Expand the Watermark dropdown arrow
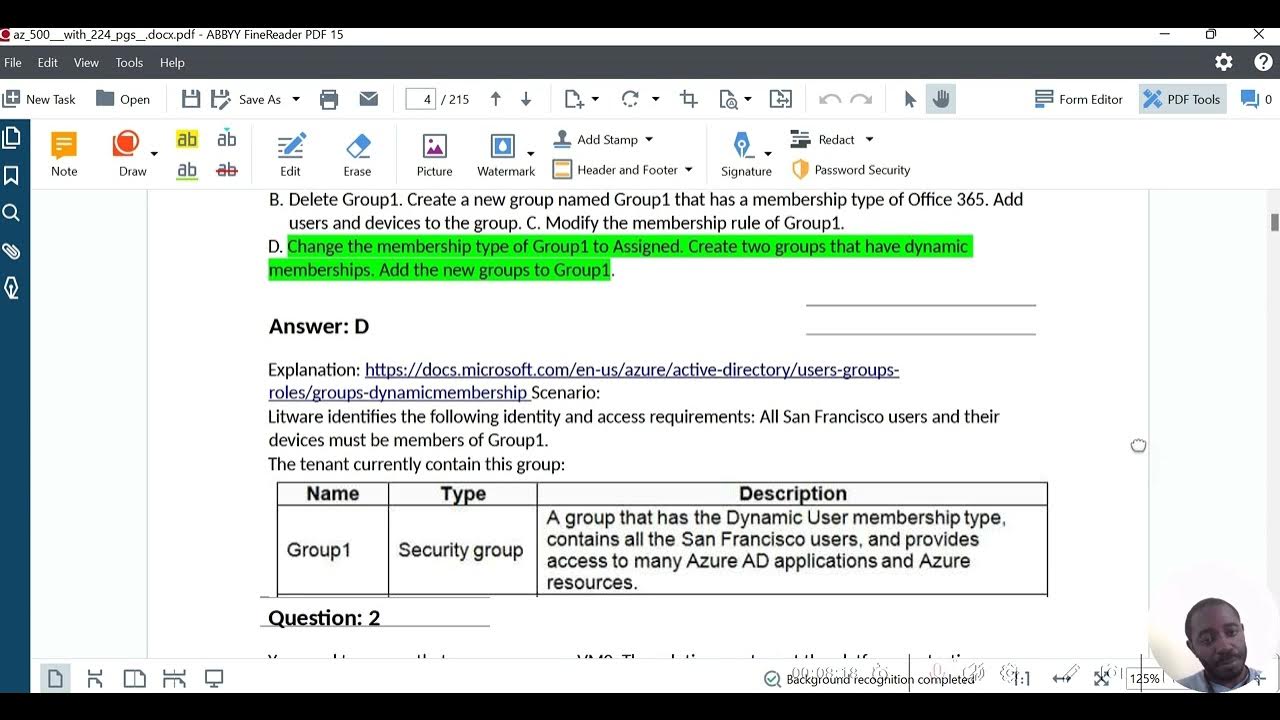This screenshot has height=720, width=1280. click(530, 154)
